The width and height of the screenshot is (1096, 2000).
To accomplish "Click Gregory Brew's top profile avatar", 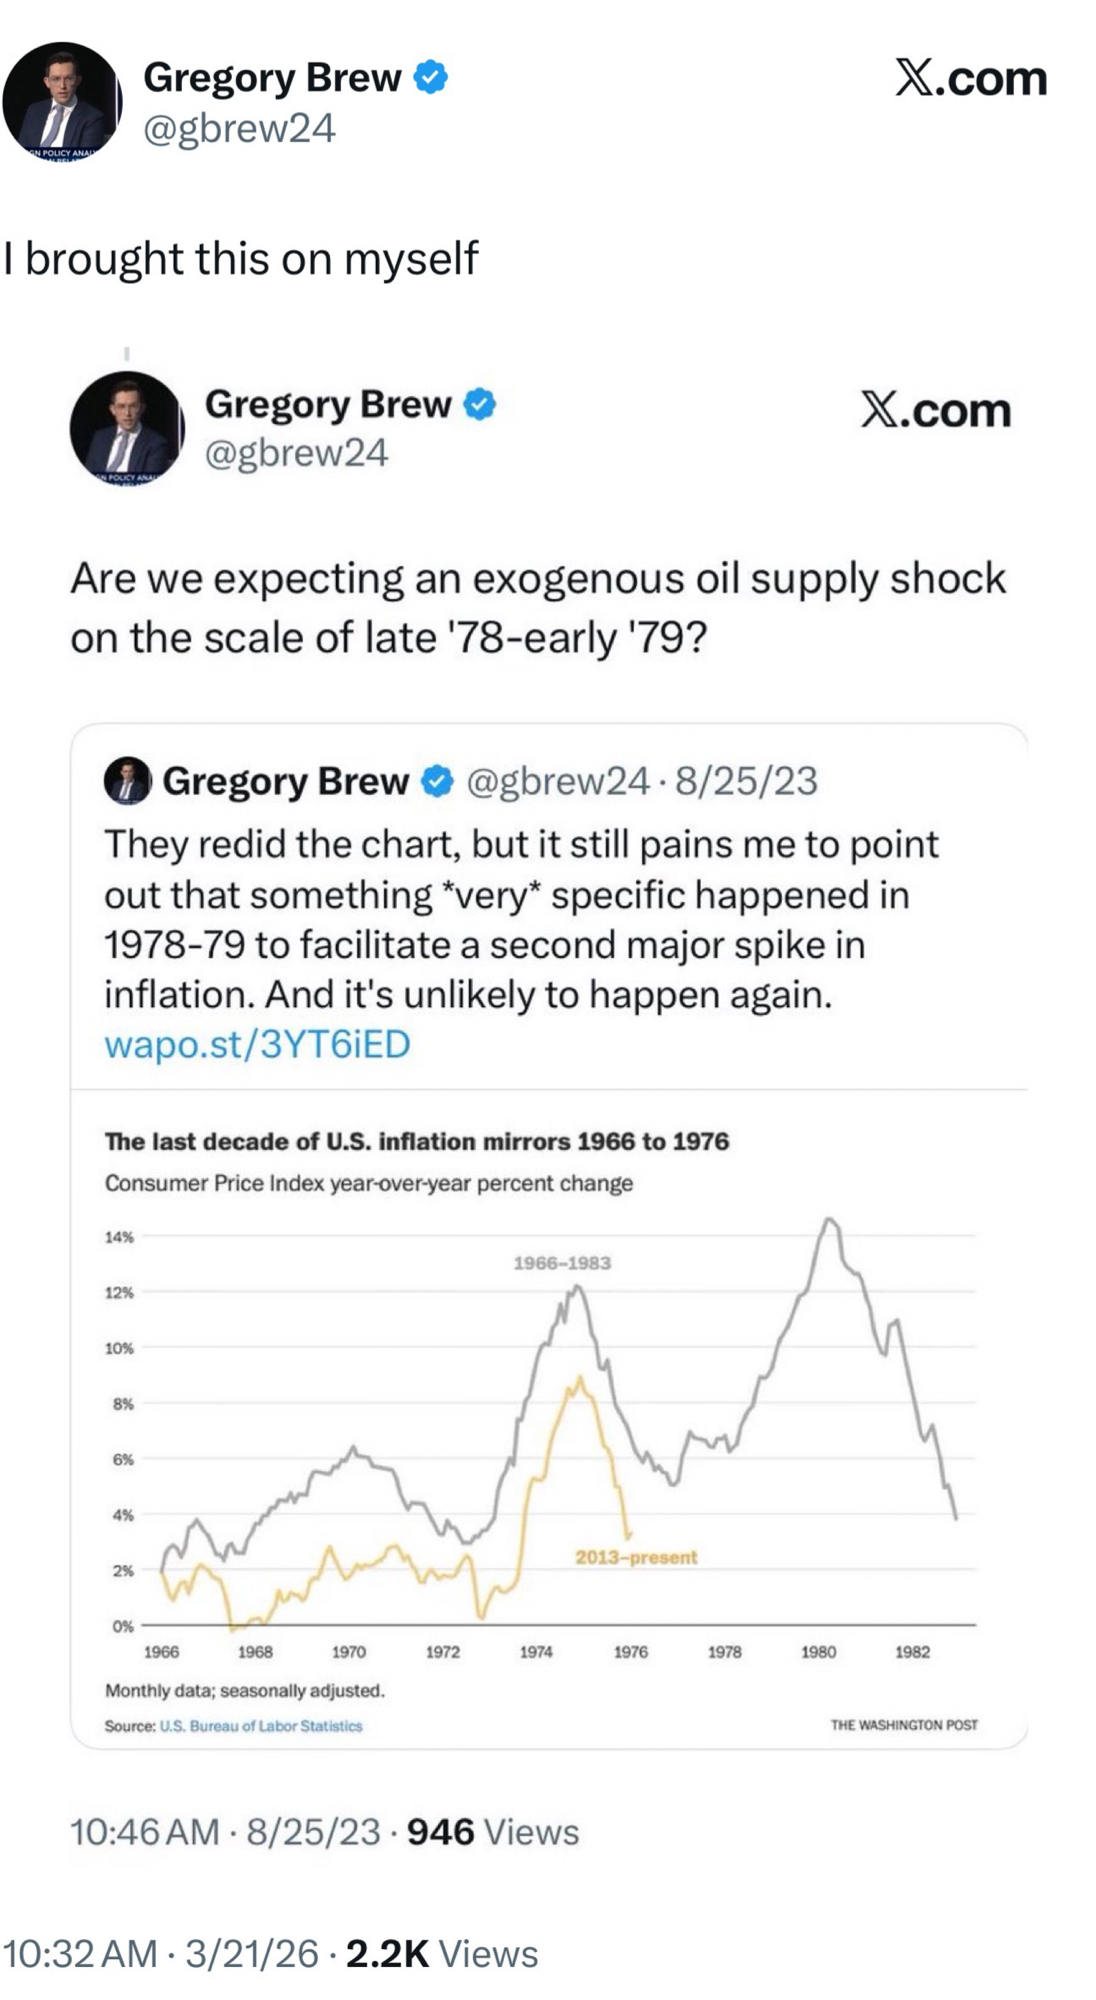I will coord(62,102).
